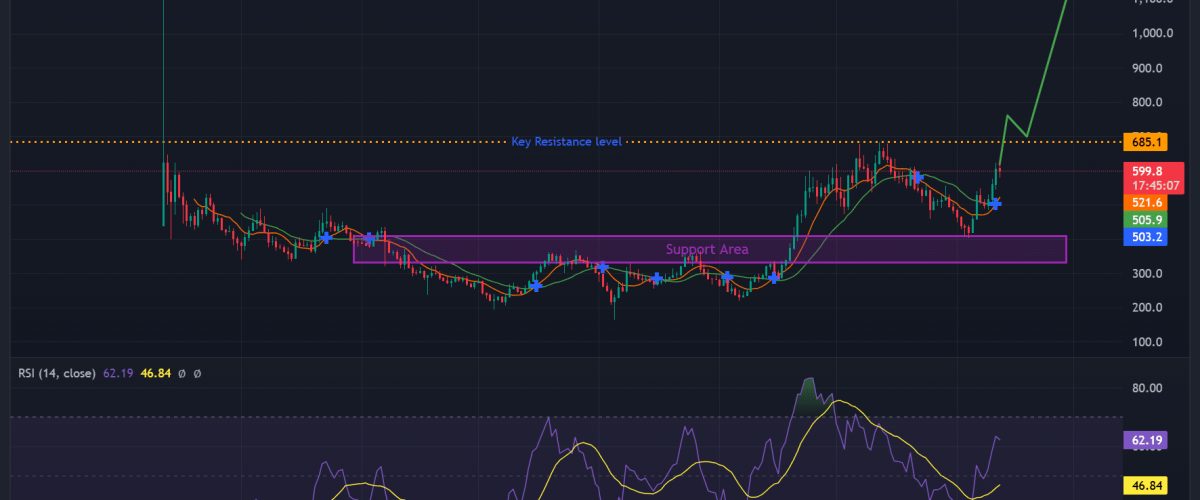1200x500 pixels.
Task: Click the 1,000.0 tick on price scale
Action: pyautogui.click(x=1152, y=33)
